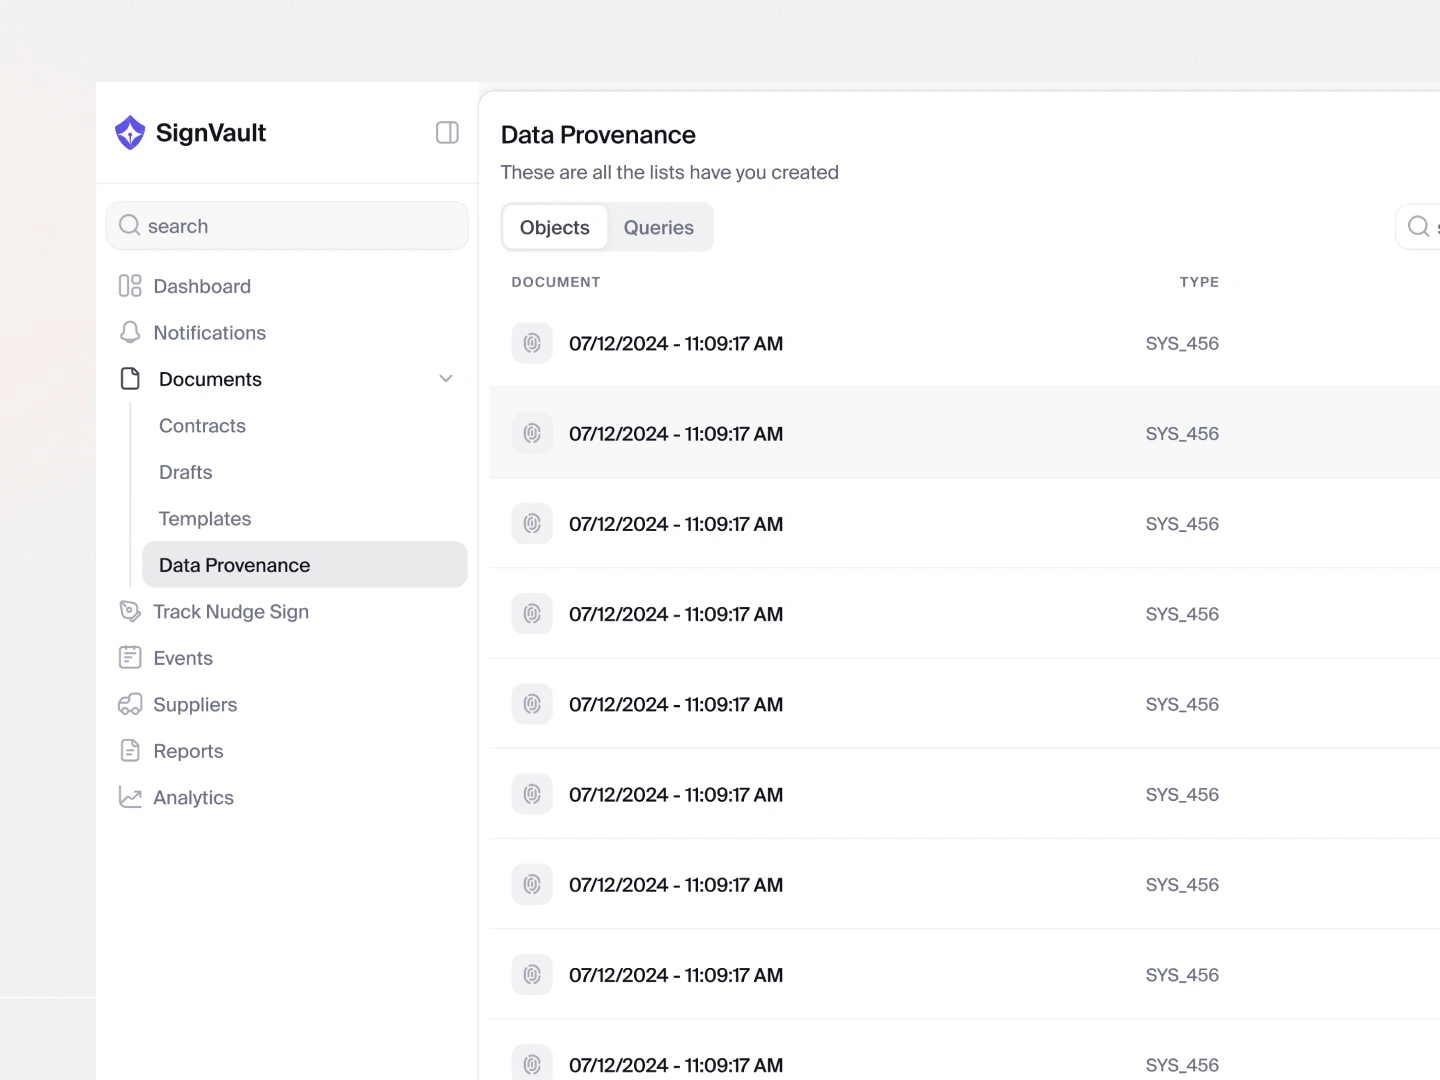Click the Analytics chart icon
Viewport: 1440px width, 1080px height.
pyautogui.click(x=130, y=797)
